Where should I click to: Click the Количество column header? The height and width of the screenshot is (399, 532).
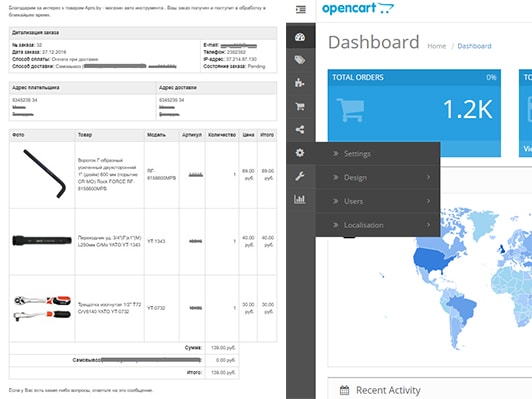pyautogui.click(x=222, y=135)
